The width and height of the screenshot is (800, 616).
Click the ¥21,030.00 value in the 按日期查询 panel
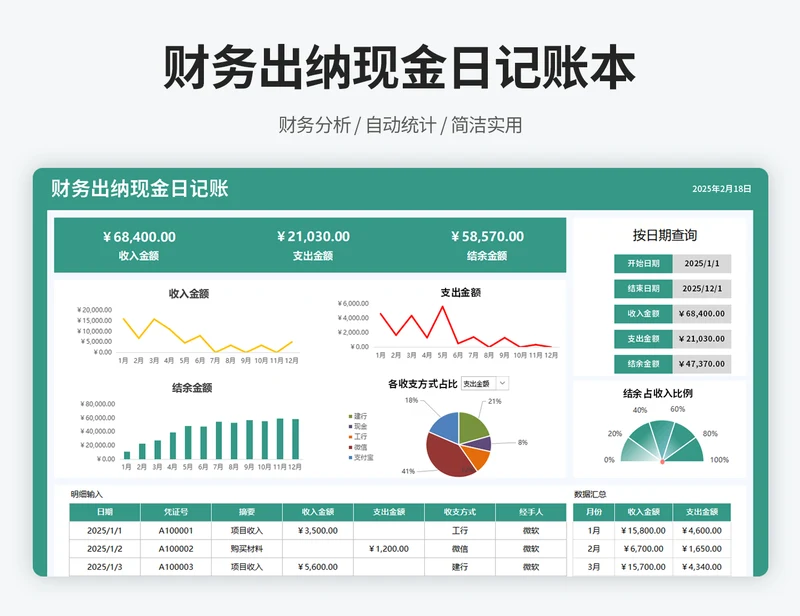702,339
